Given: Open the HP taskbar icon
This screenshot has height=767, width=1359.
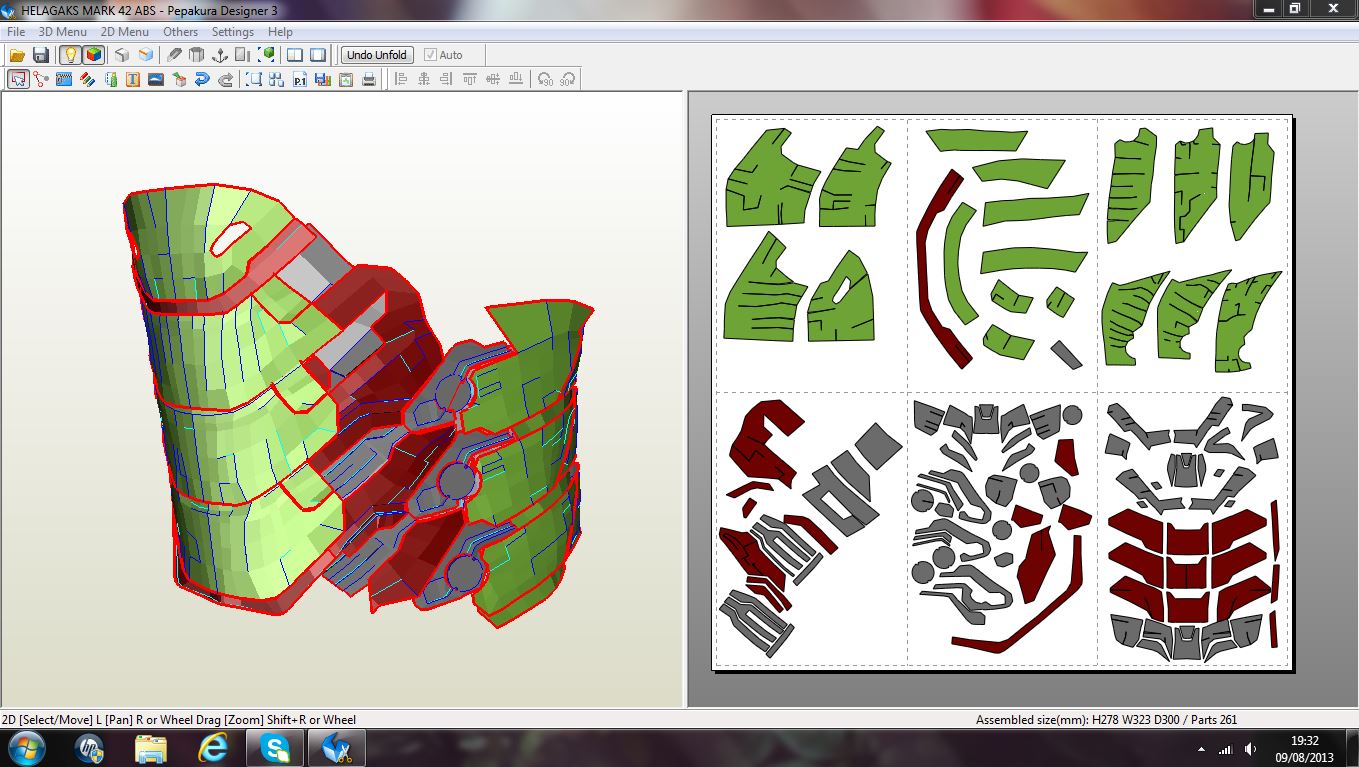Looking at the screenshot, I should (x=89, y=748).
